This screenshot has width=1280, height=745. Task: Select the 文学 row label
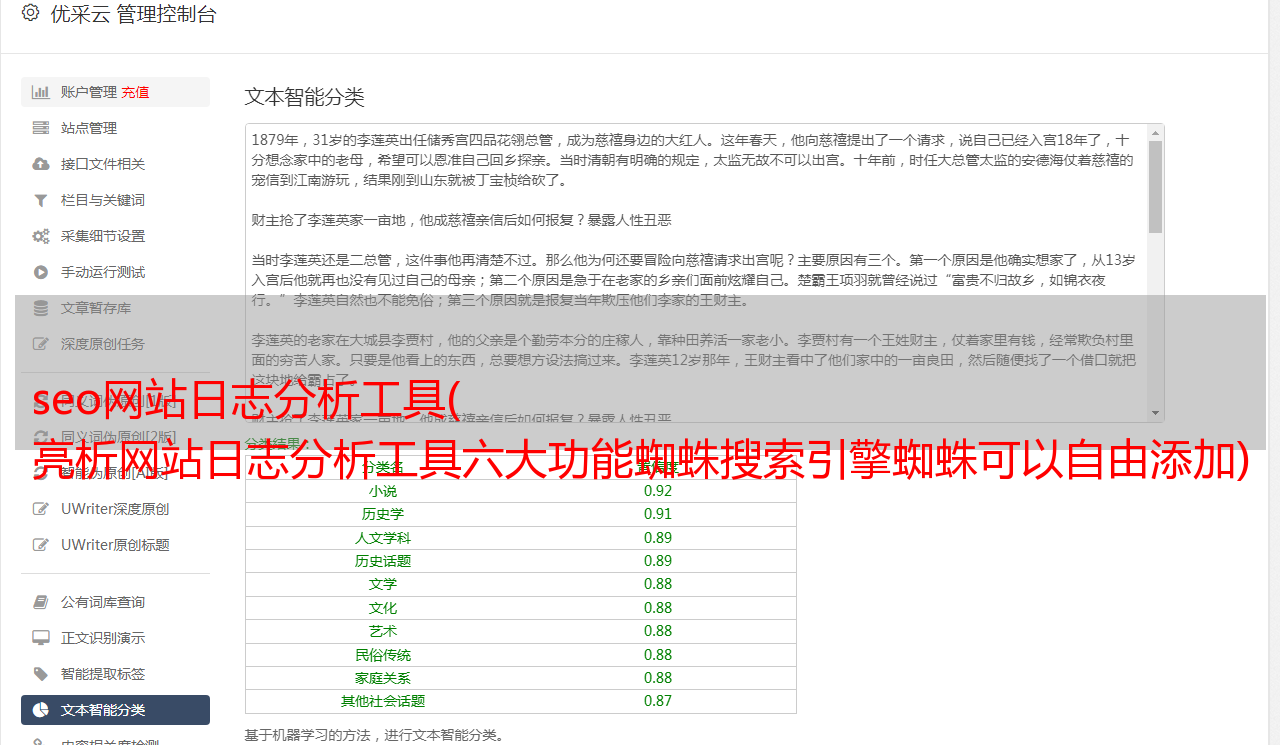pos(383,584)
